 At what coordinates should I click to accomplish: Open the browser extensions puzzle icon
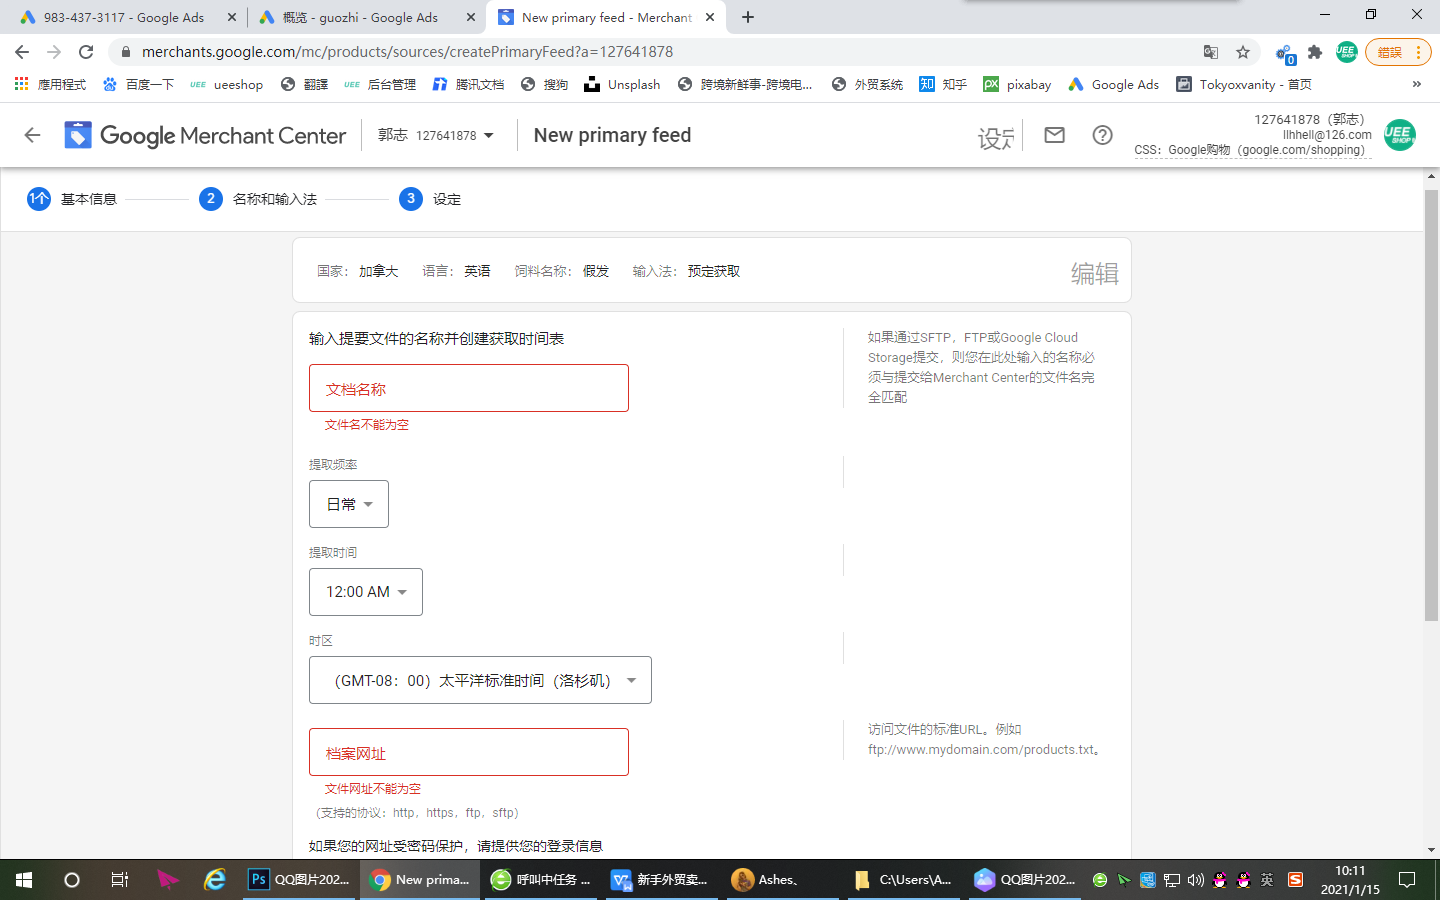1315,52
